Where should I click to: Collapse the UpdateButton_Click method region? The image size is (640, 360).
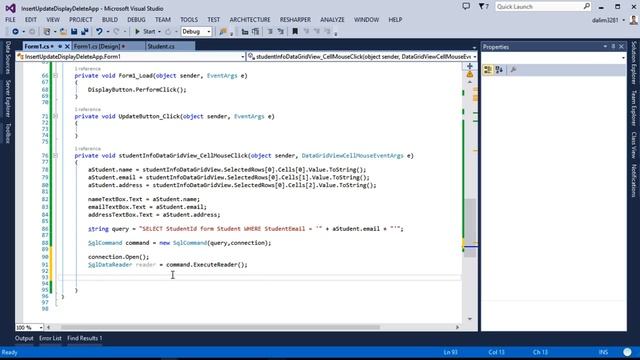tap(55, 116)
